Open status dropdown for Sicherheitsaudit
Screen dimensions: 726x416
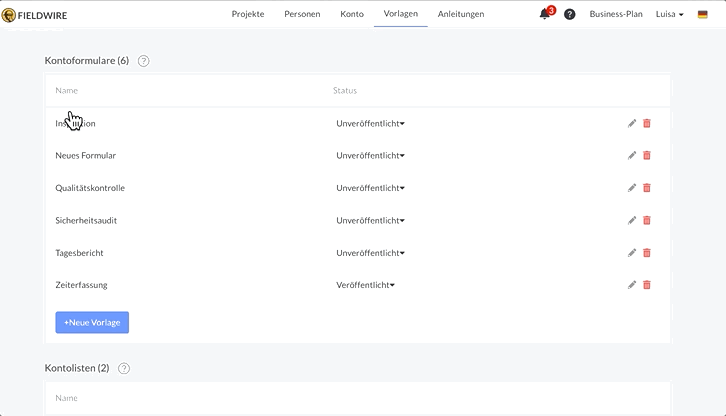(370, 221)
